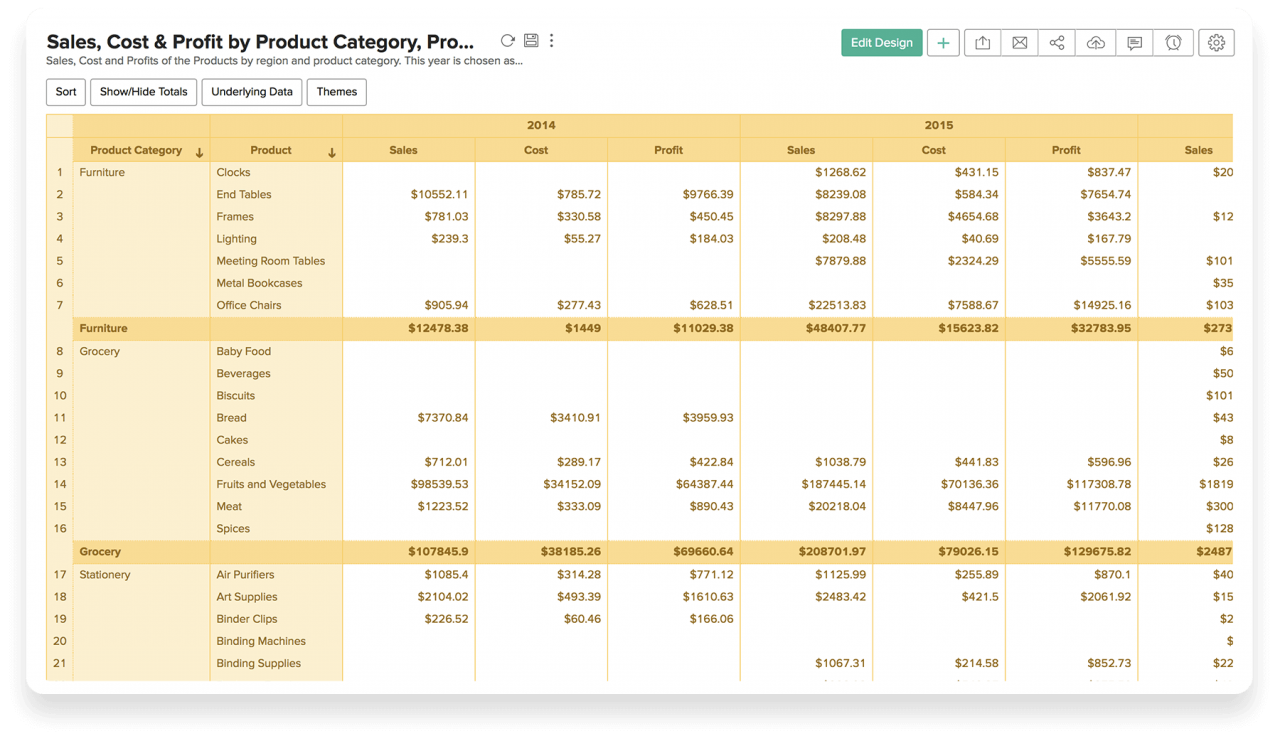Open the Sort options
This screenshot has width=1280, height=741.
(65, 92)
